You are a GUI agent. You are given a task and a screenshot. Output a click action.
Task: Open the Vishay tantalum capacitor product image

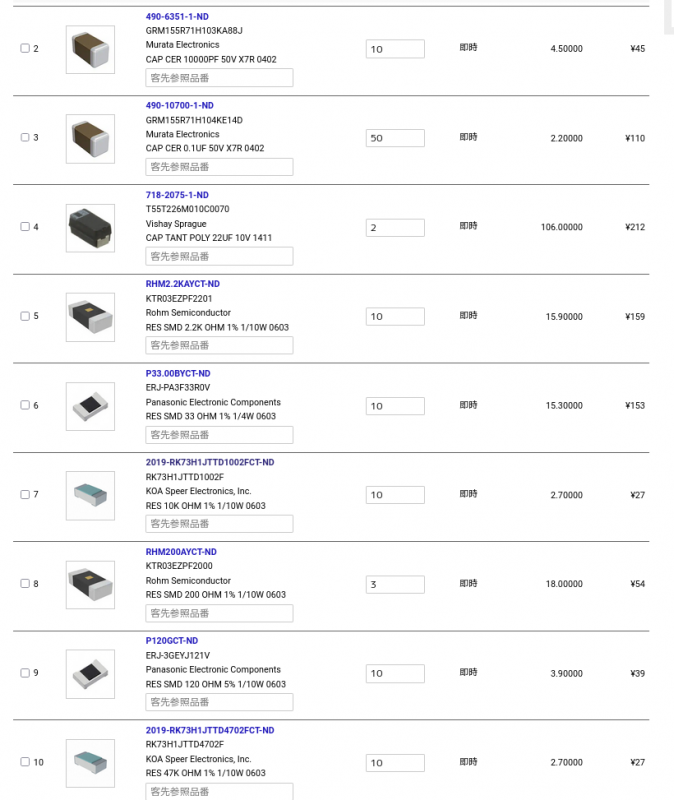tap(90, 227)
